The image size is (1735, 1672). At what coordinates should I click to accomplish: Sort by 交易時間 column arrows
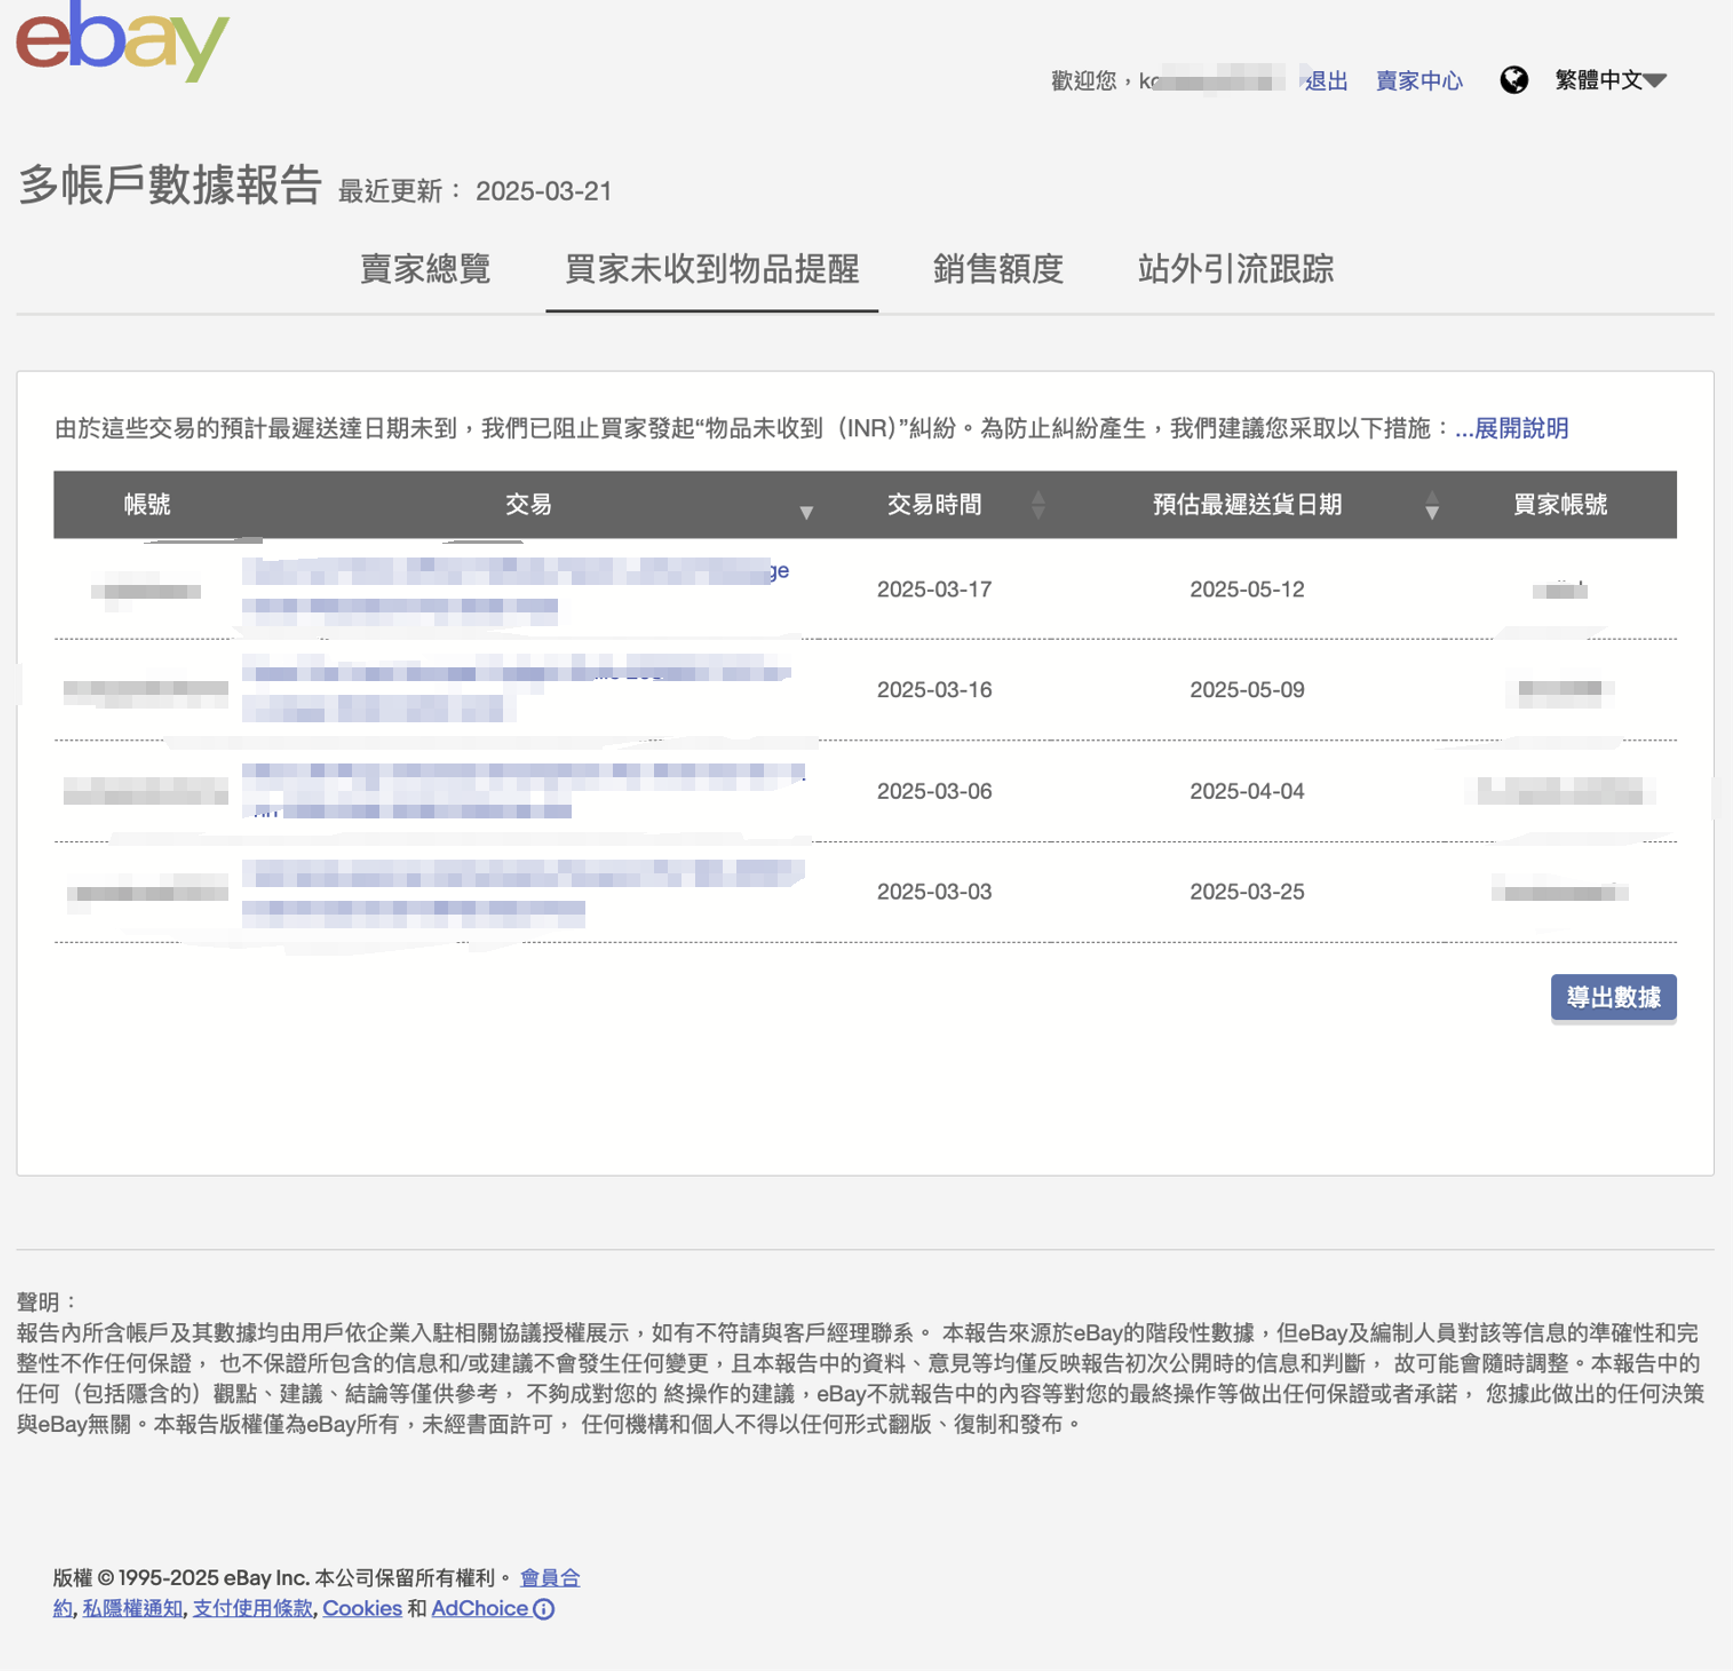point(1038,505)
